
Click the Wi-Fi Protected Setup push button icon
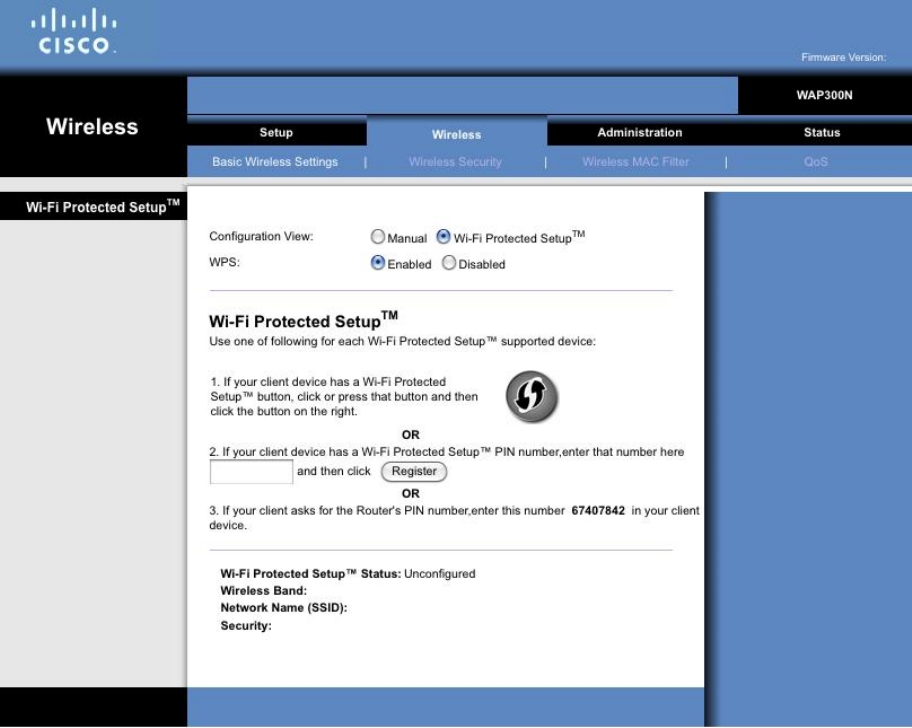point(532,397)
